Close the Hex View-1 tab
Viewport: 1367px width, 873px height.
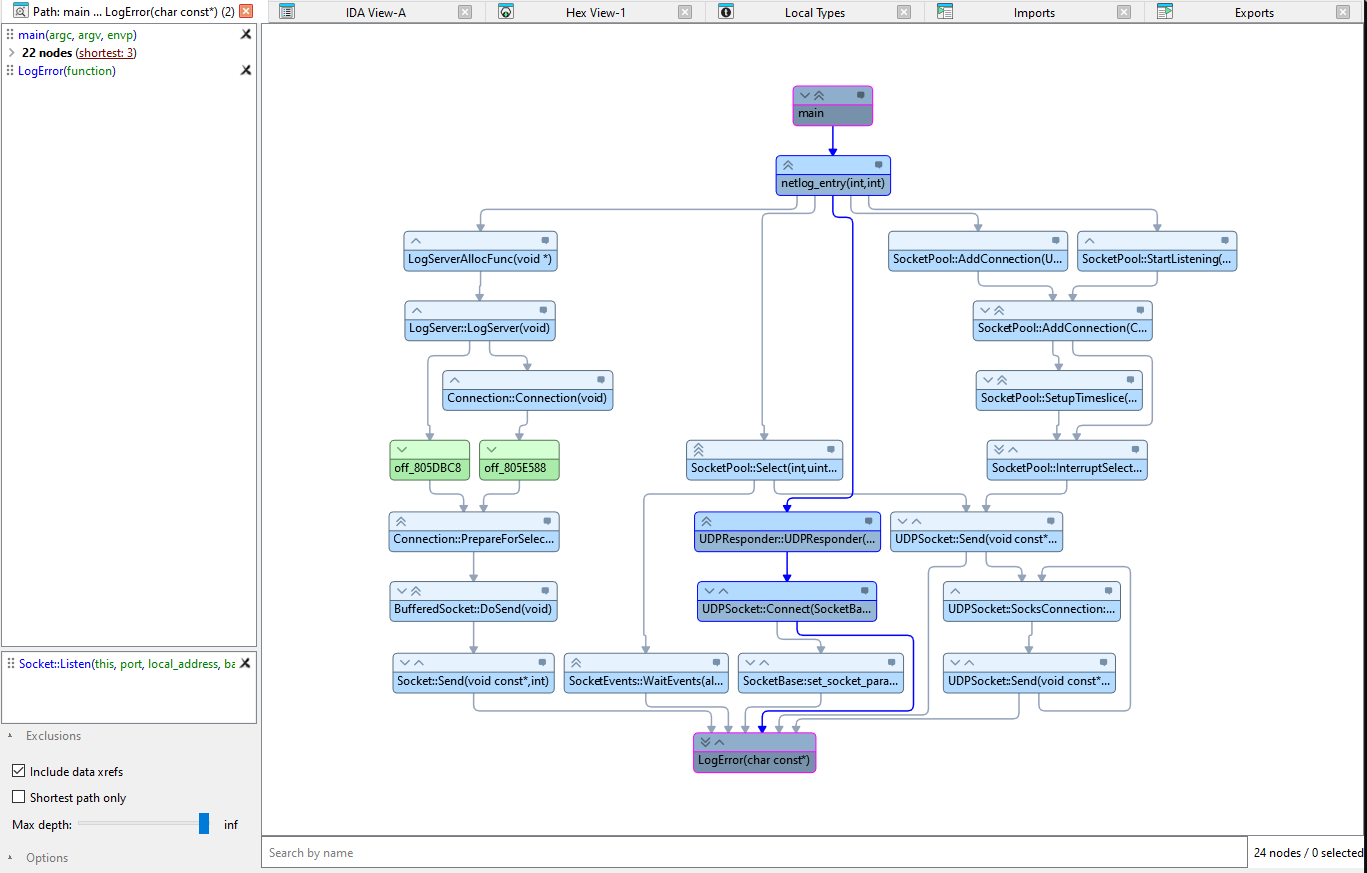pos(684,12)
